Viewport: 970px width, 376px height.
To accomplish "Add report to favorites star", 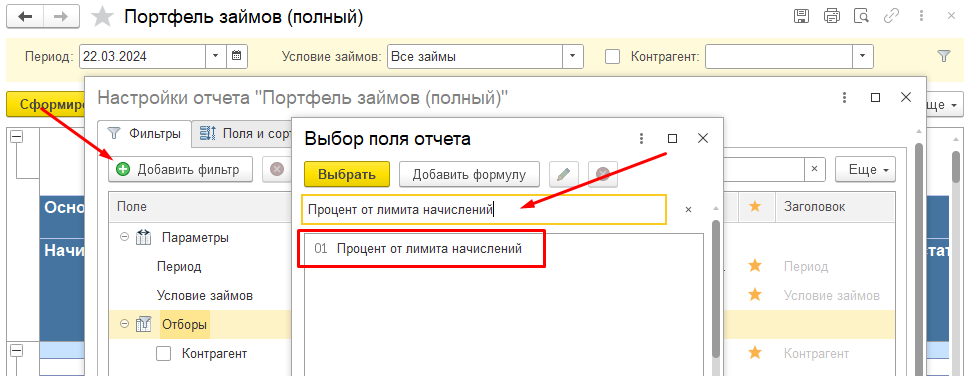I will 102,17.
